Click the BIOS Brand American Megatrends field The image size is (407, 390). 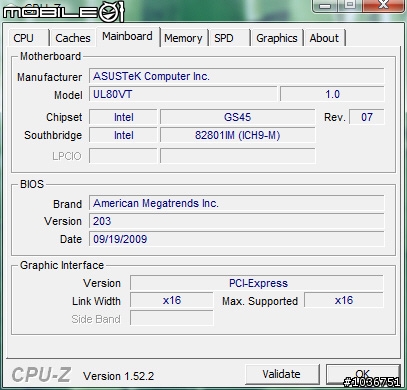coord(237,203)
